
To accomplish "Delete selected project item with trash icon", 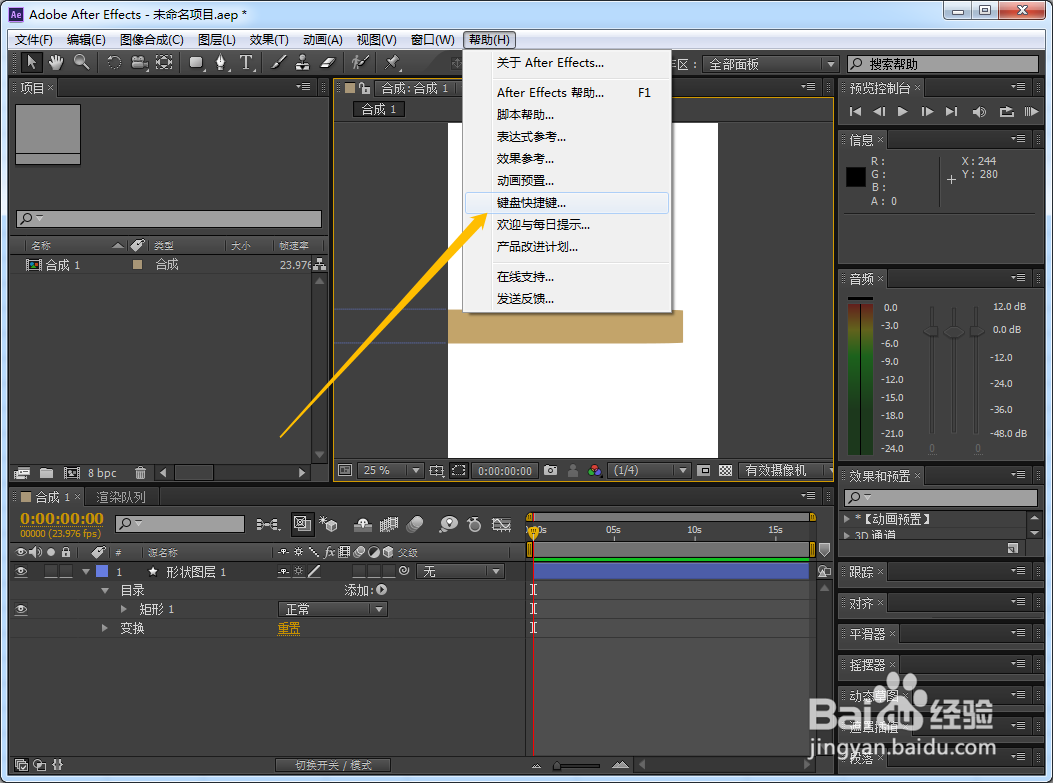I will coord(140,473).
